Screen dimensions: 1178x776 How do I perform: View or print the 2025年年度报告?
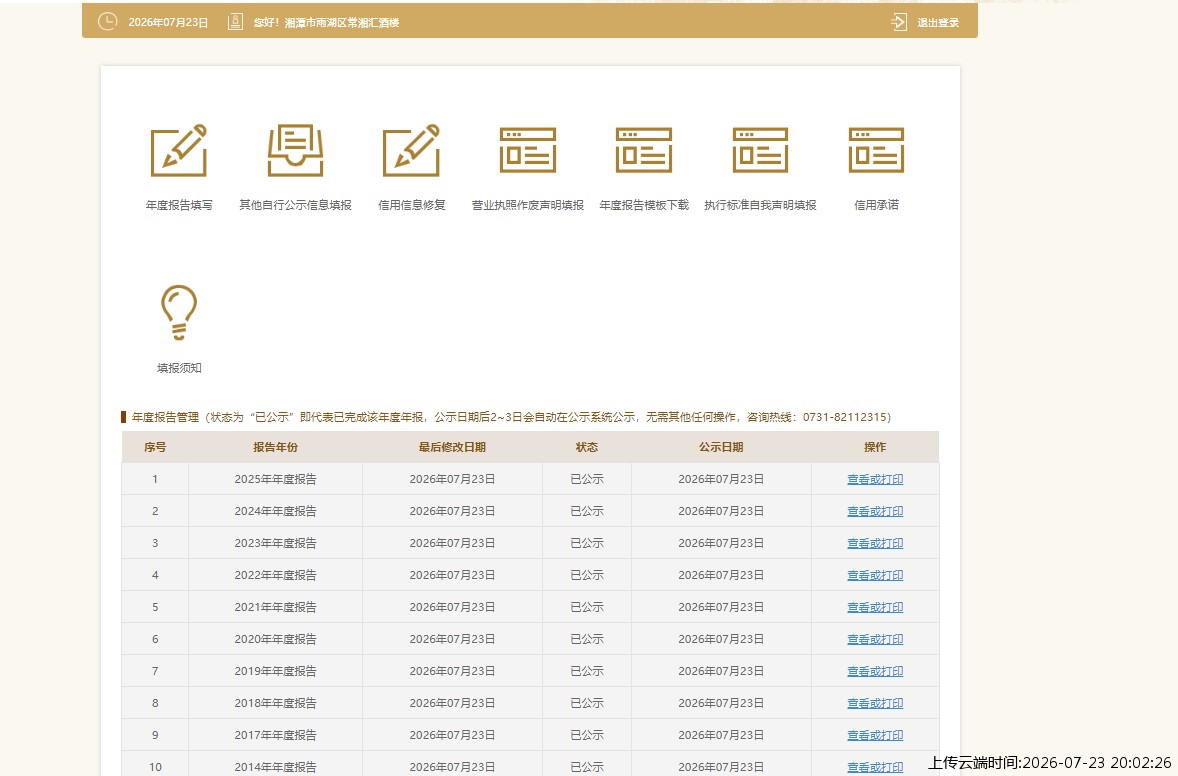point(875,479)
